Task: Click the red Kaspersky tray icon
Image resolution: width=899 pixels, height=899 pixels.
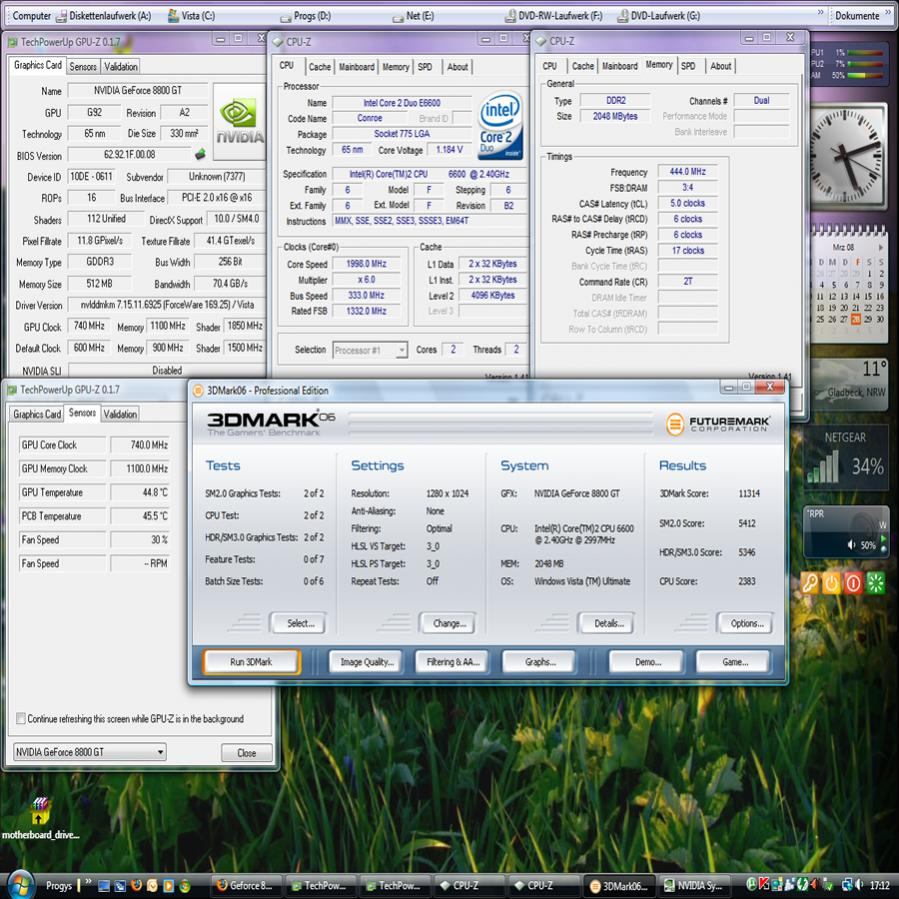Action: pyautogui.click(x=764, y=885)
